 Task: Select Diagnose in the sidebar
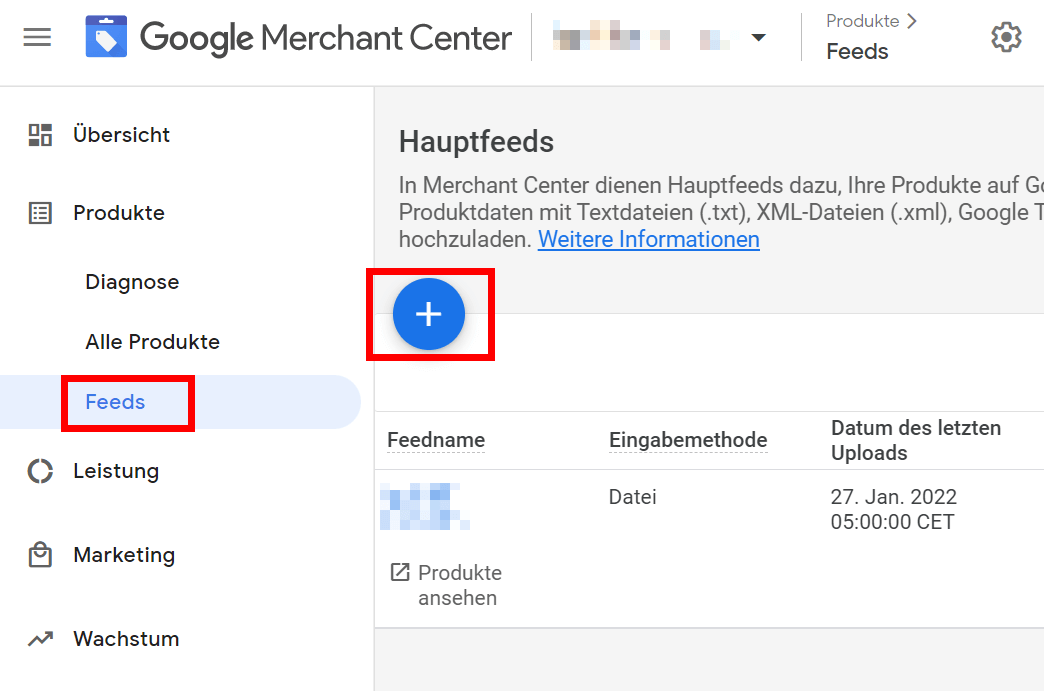coord(132,282)
